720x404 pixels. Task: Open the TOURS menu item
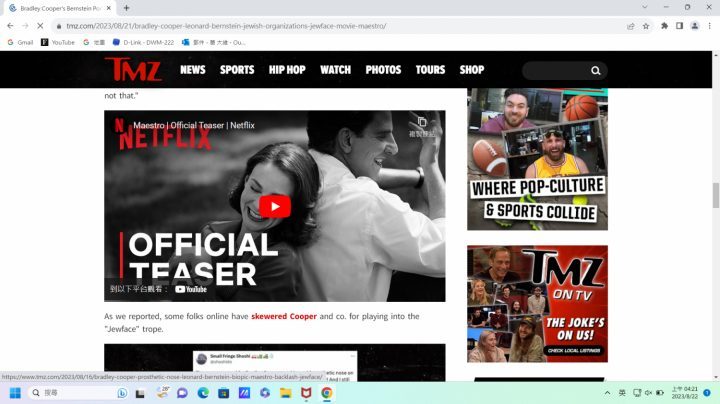pyautogui.click(x=430, y=70)
